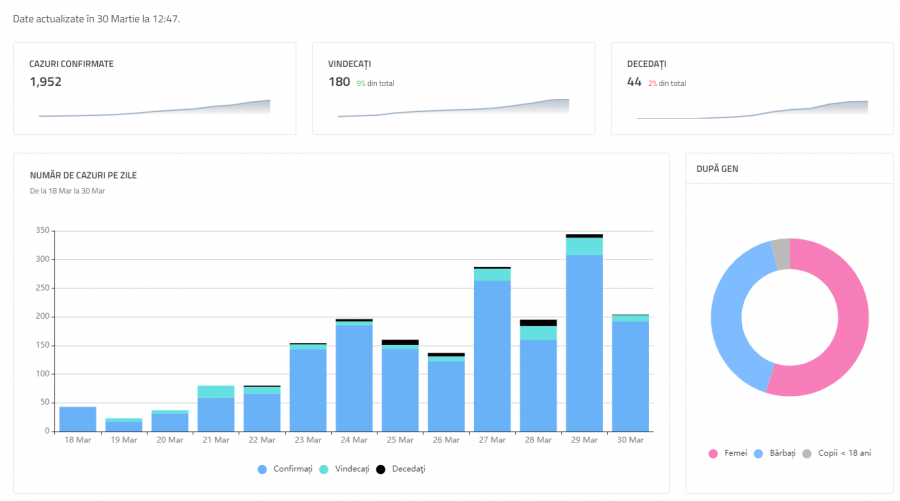Click the sparkline in the Decedați card
Viewport: 900px width, 501px height.
752,109
